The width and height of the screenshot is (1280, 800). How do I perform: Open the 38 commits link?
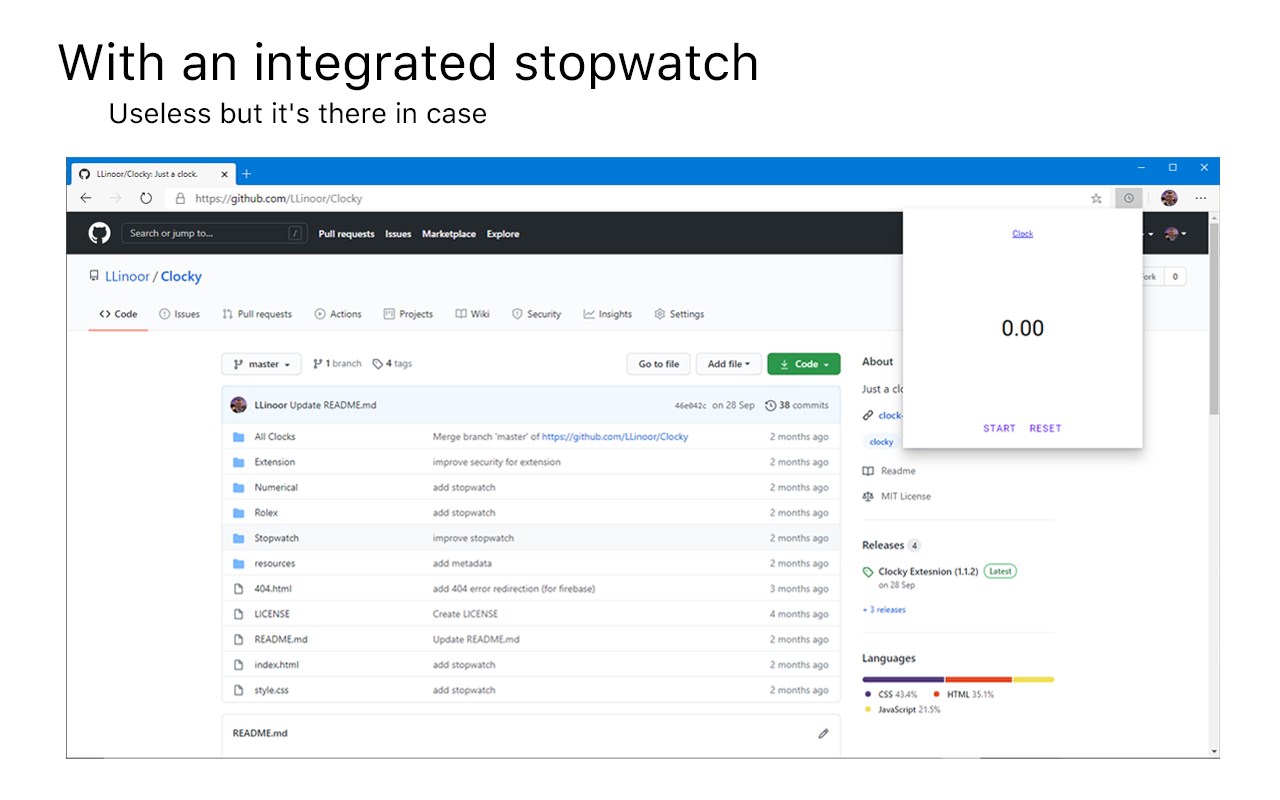click(x=797, y=405)
